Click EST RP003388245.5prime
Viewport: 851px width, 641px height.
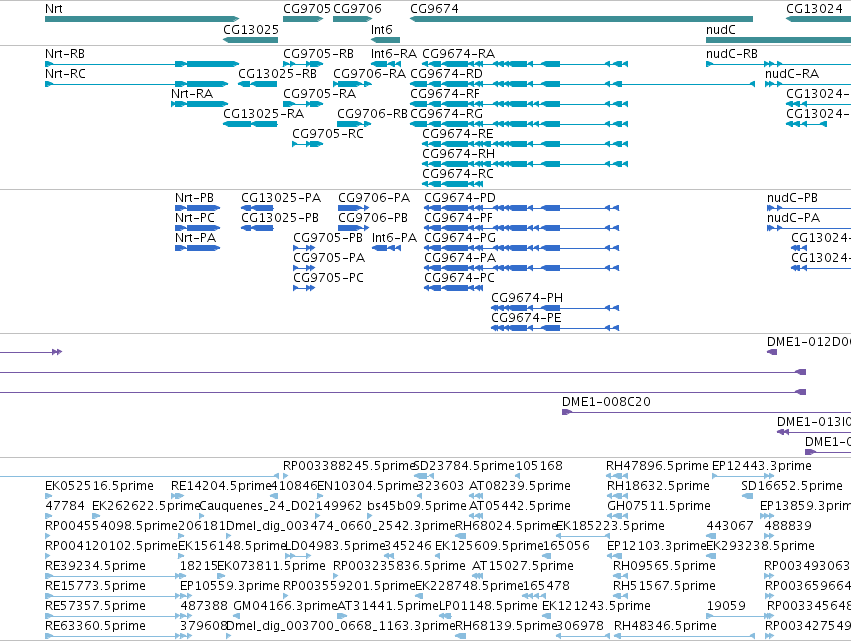tap(349, 466)
